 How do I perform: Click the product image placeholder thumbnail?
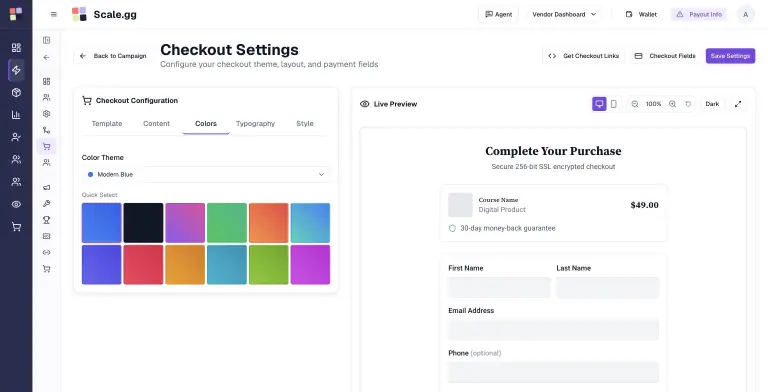[x=460, y=205]
